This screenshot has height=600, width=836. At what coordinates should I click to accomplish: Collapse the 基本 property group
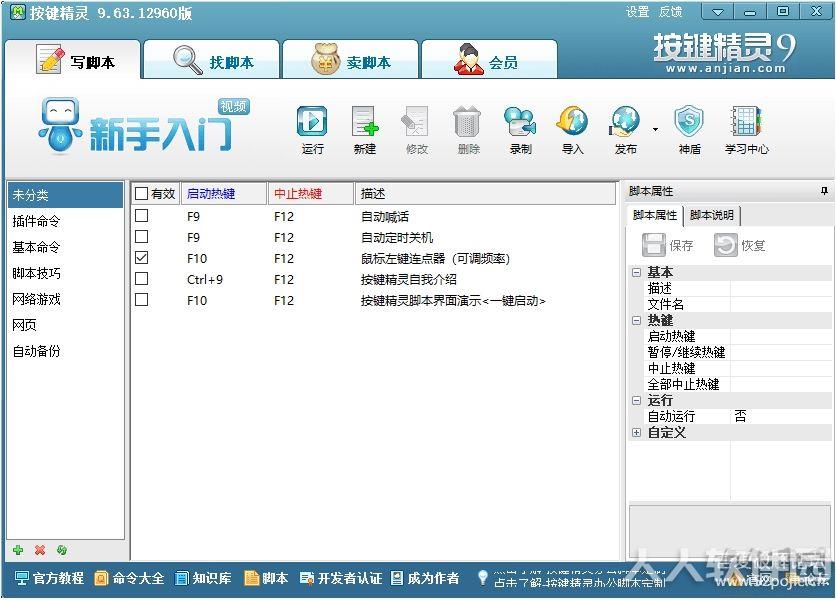[636, 273]
